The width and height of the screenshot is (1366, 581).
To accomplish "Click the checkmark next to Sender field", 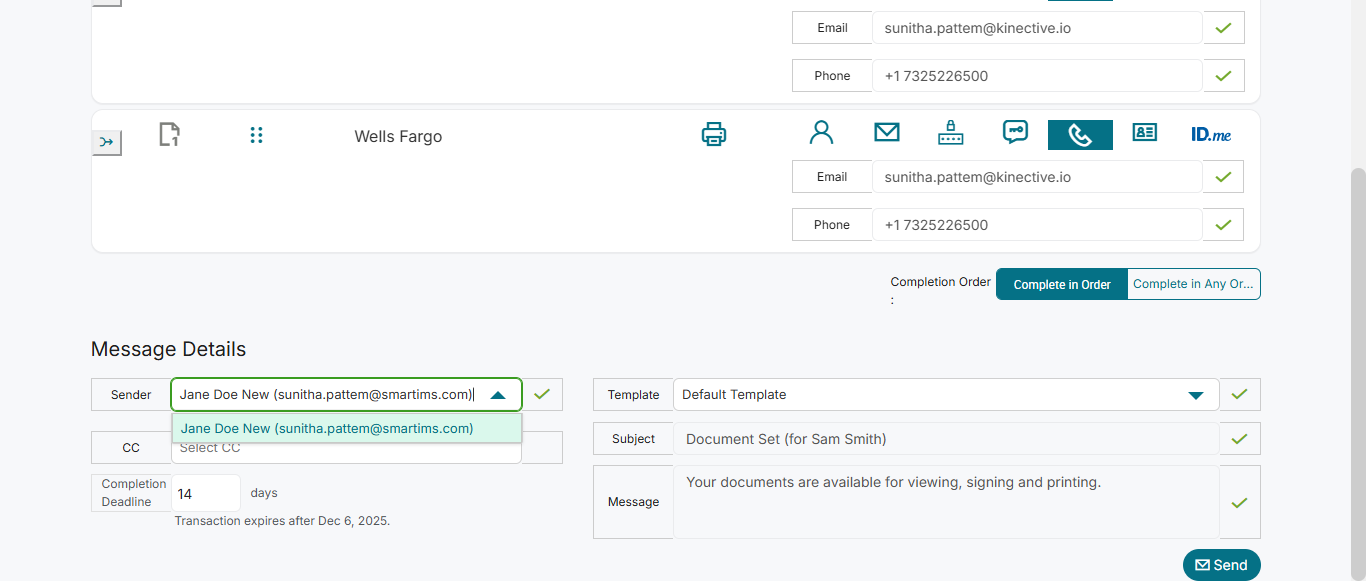I will [x=542, y=395].
